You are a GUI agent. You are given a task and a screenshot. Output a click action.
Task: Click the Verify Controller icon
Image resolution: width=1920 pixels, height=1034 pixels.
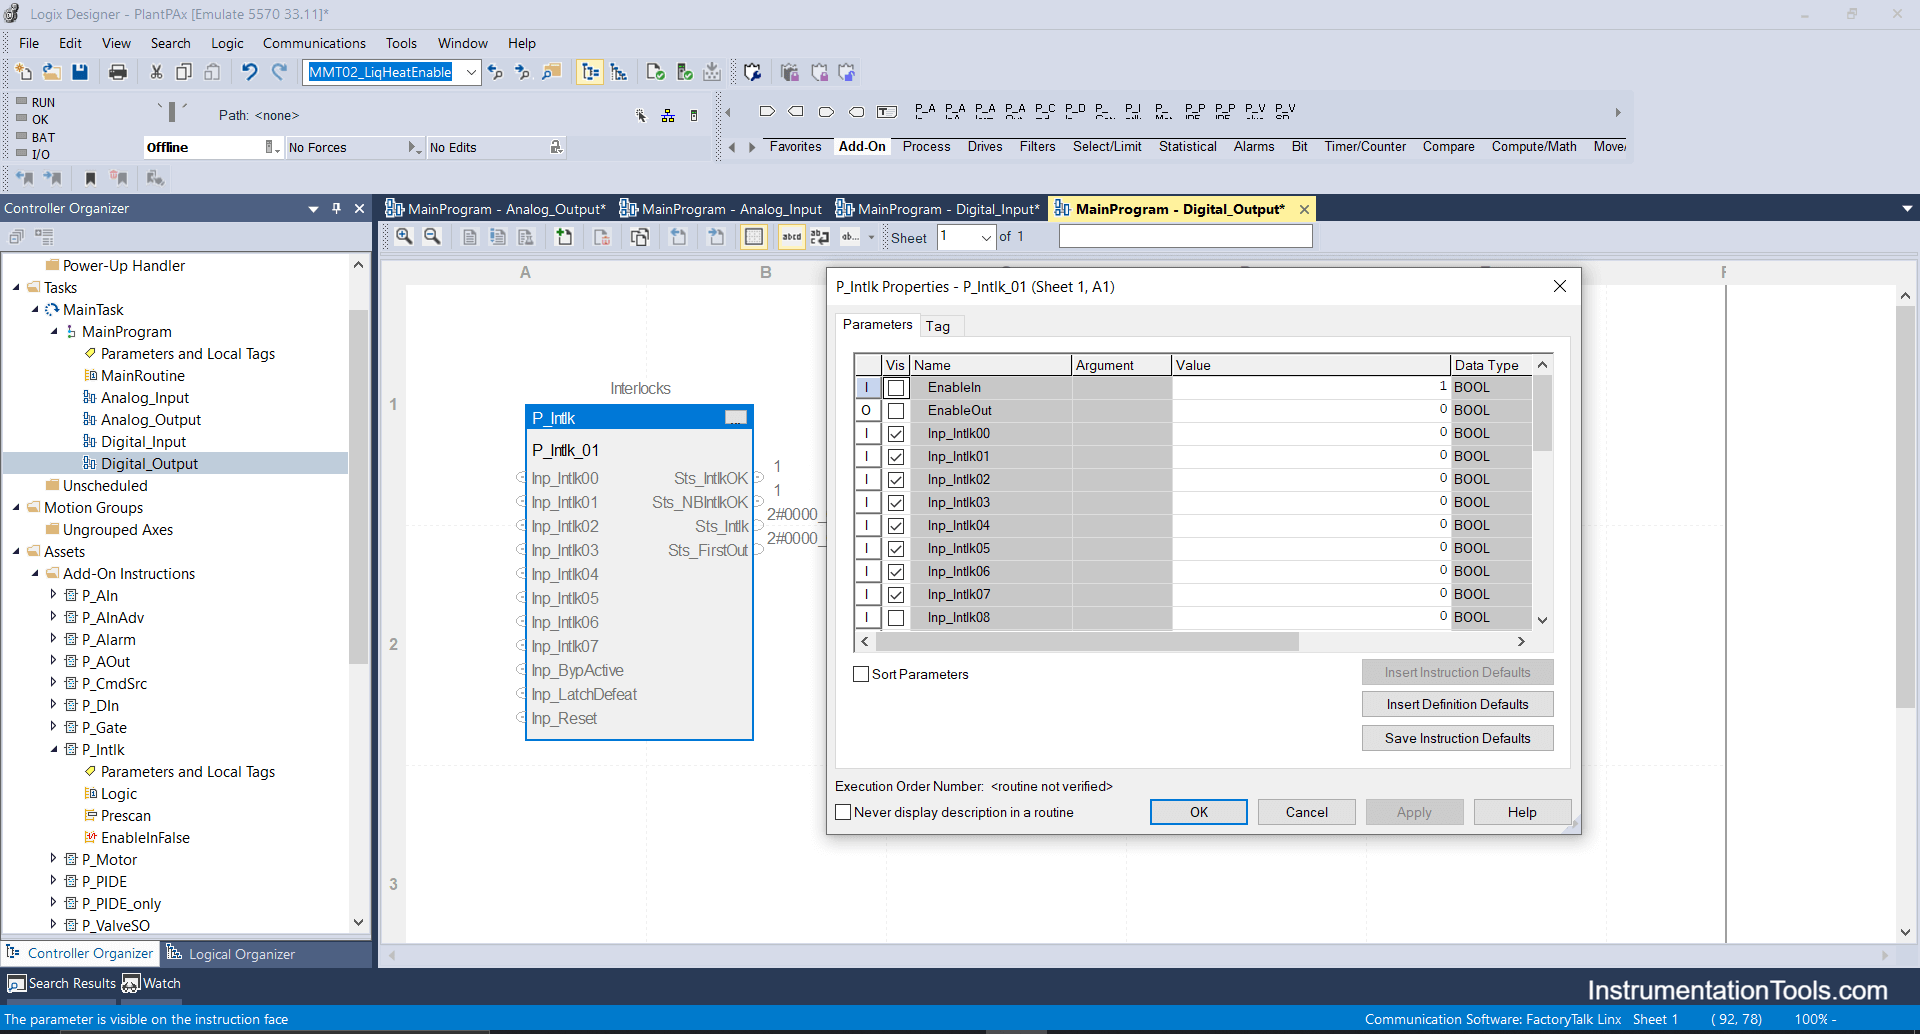click(x=685, y=72)
